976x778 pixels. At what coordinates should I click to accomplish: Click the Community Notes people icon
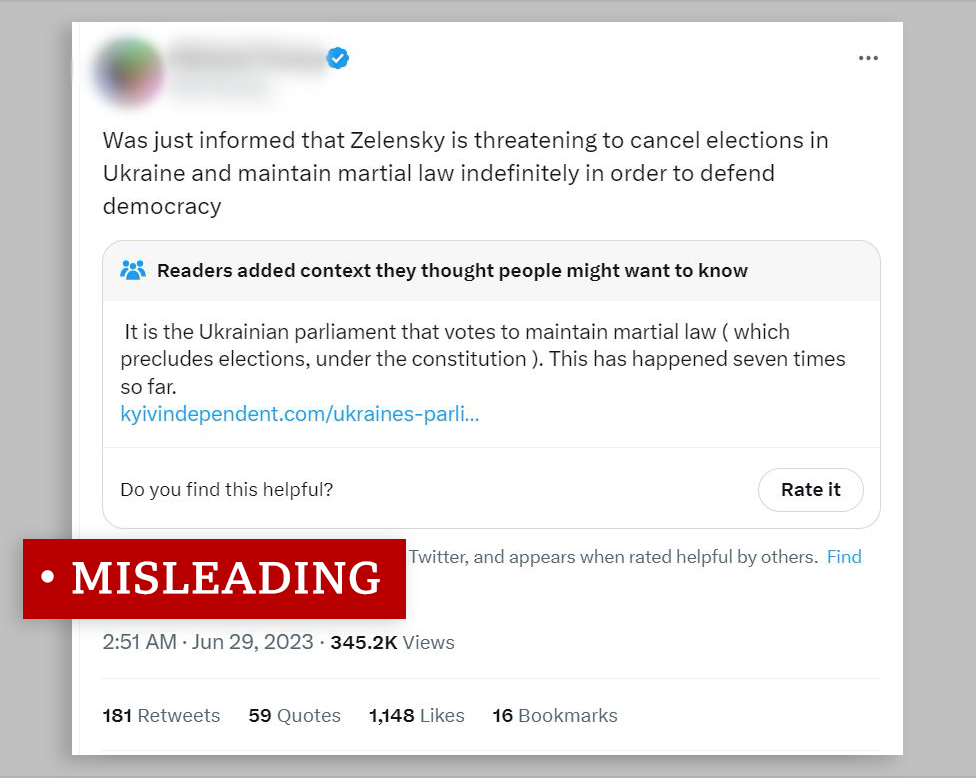[x=131, y=269]
